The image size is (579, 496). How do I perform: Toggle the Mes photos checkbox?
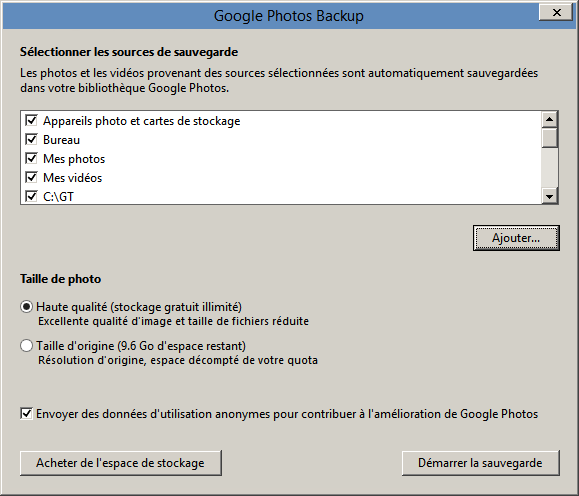(31, 158)
